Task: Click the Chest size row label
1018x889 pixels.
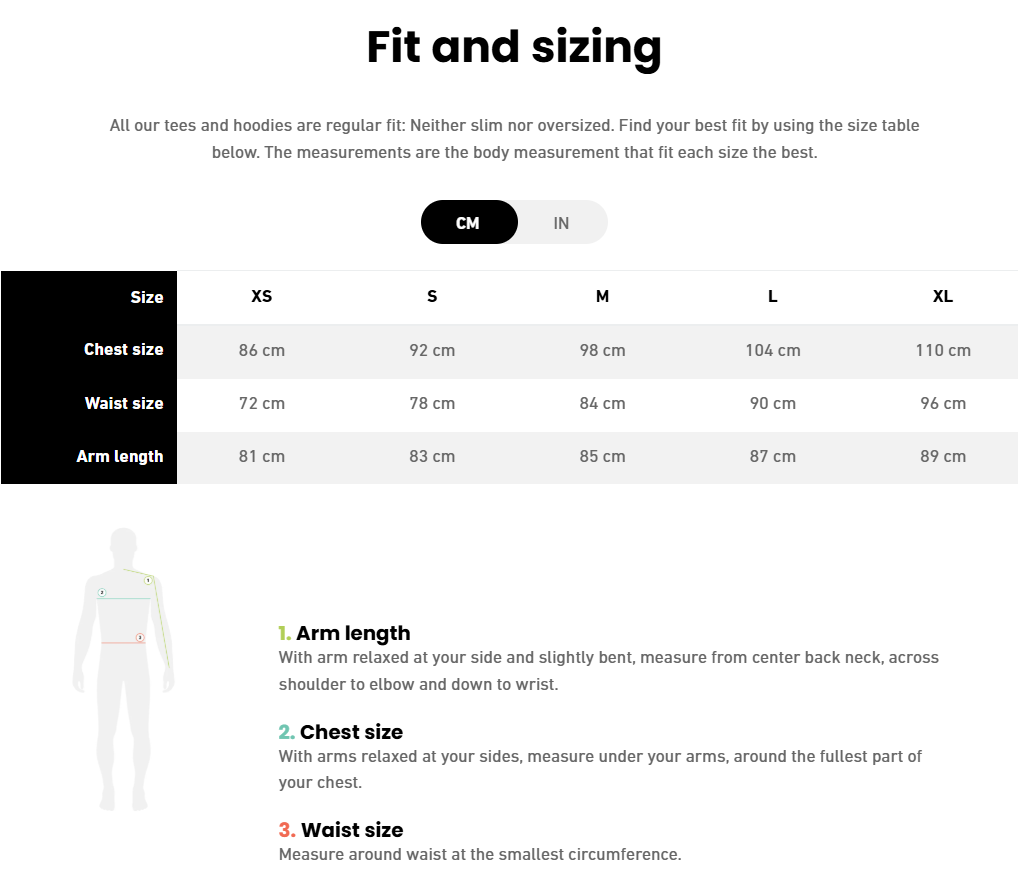Action: (123, 349)
